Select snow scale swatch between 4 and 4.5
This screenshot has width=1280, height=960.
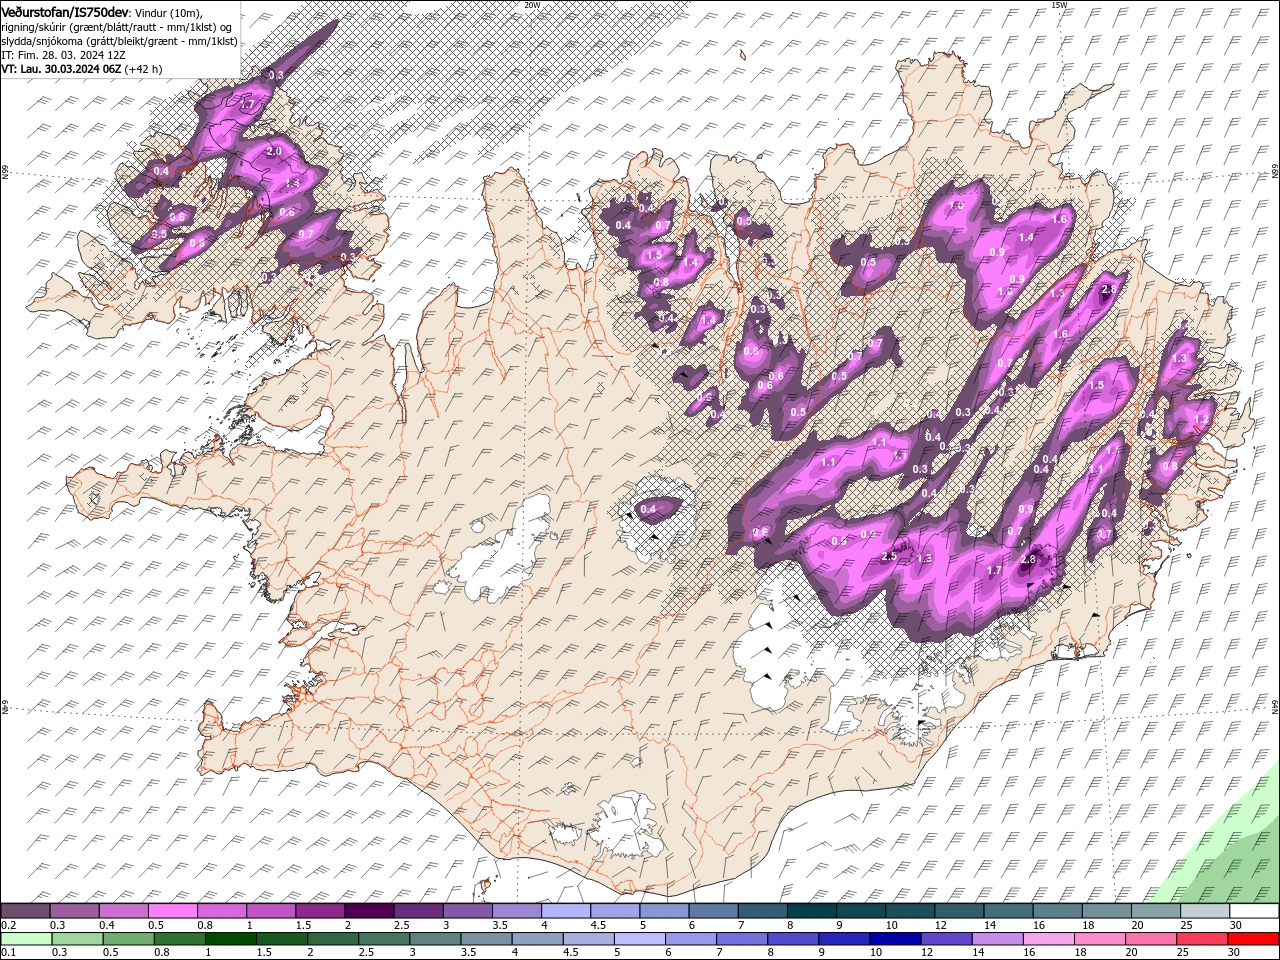point(567,911)
